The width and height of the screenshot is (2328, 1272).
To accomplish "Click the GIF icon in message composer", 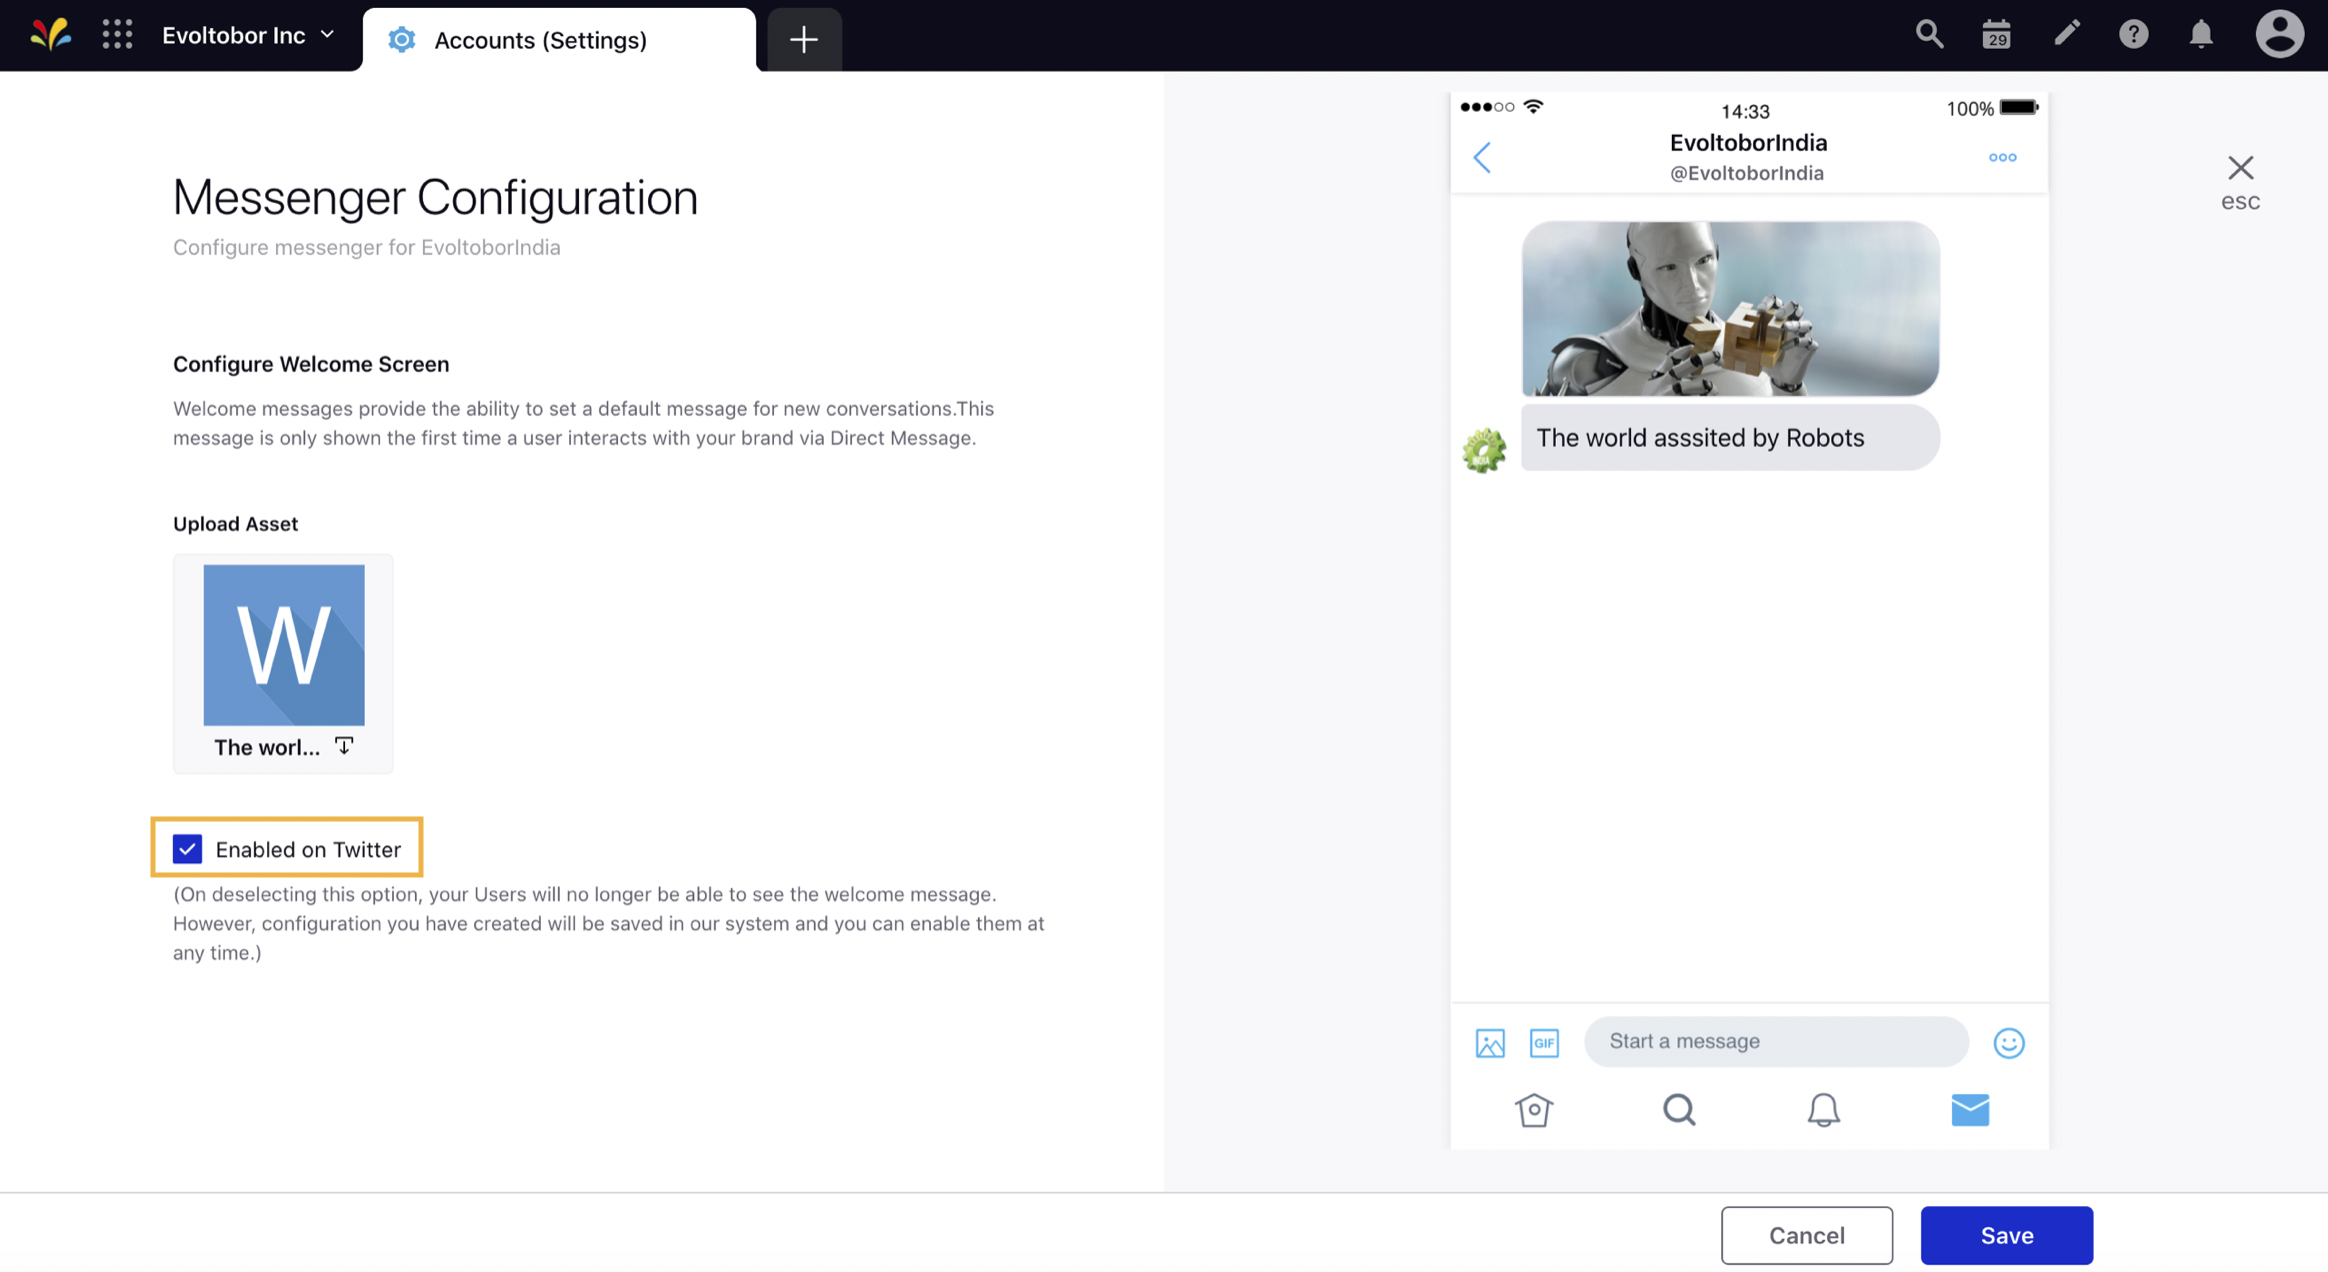I will coord(1544,1042).
